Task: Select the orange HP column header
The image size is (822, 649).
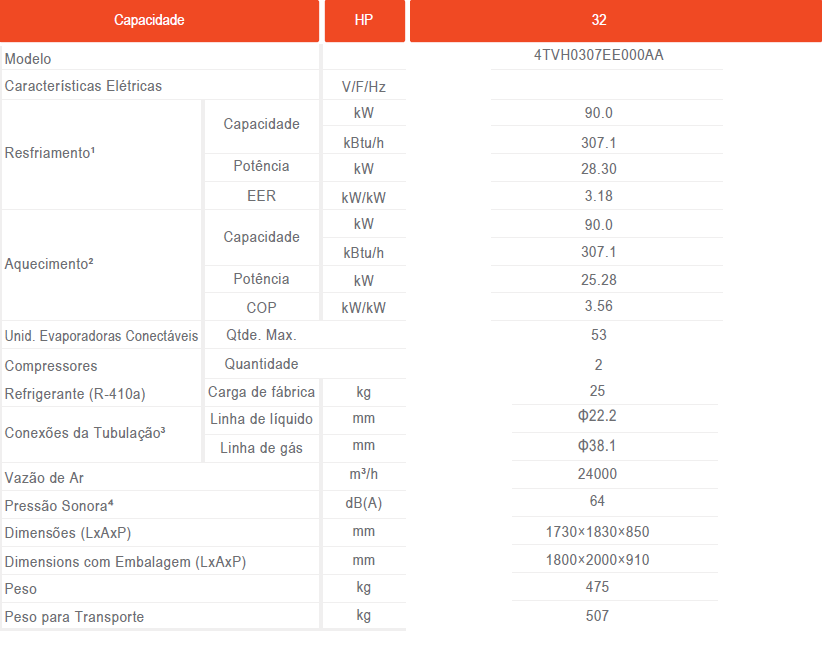Action: [x=364, y=20]
